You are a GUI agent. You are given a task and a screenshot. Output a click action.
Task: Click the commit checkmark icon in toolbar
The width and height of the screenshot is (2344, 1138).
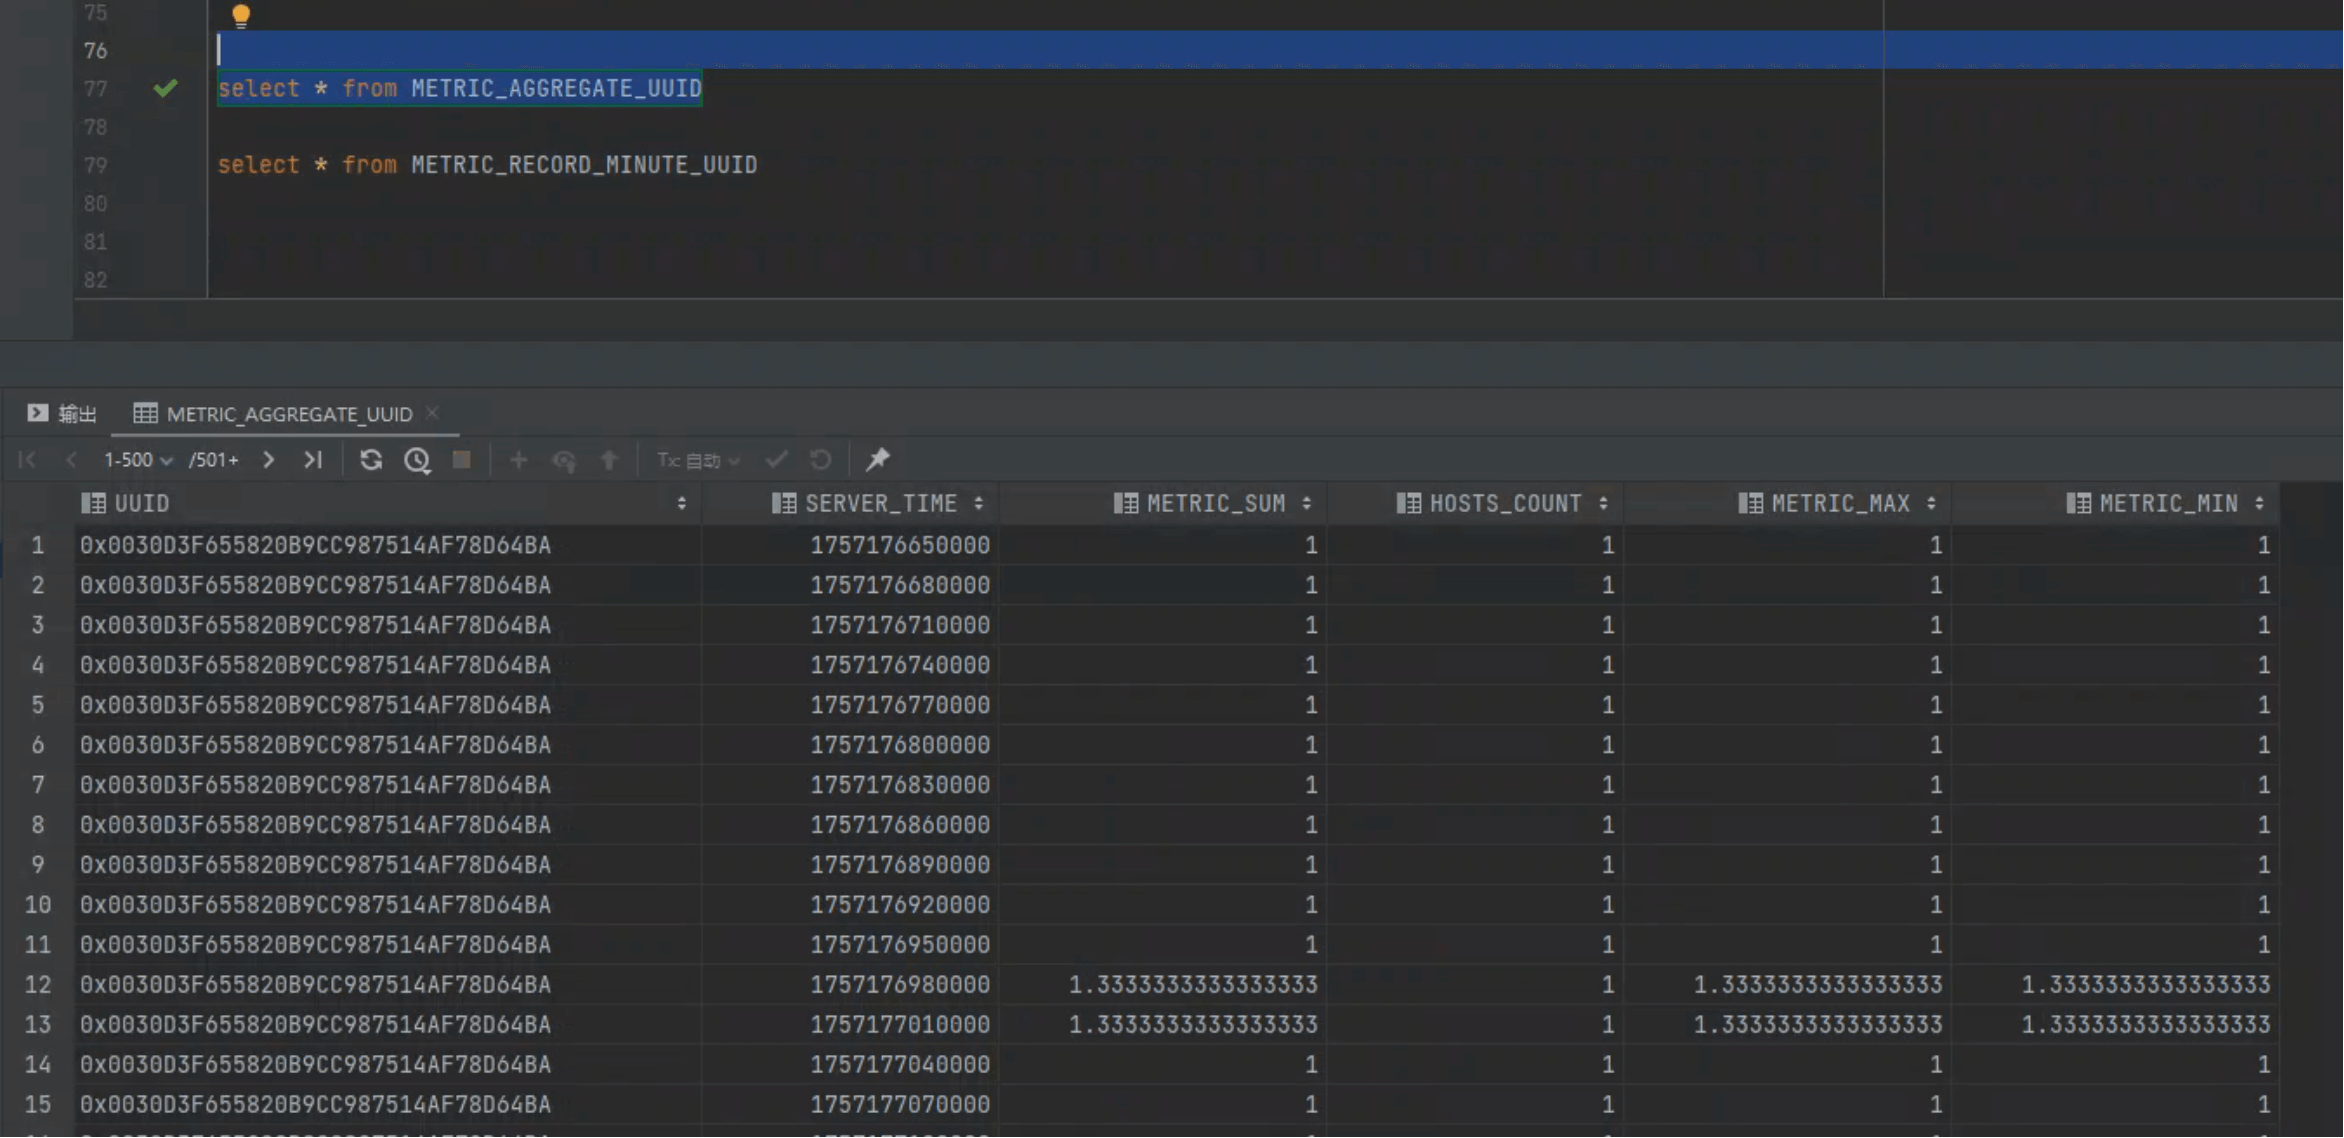pos(776,460)
